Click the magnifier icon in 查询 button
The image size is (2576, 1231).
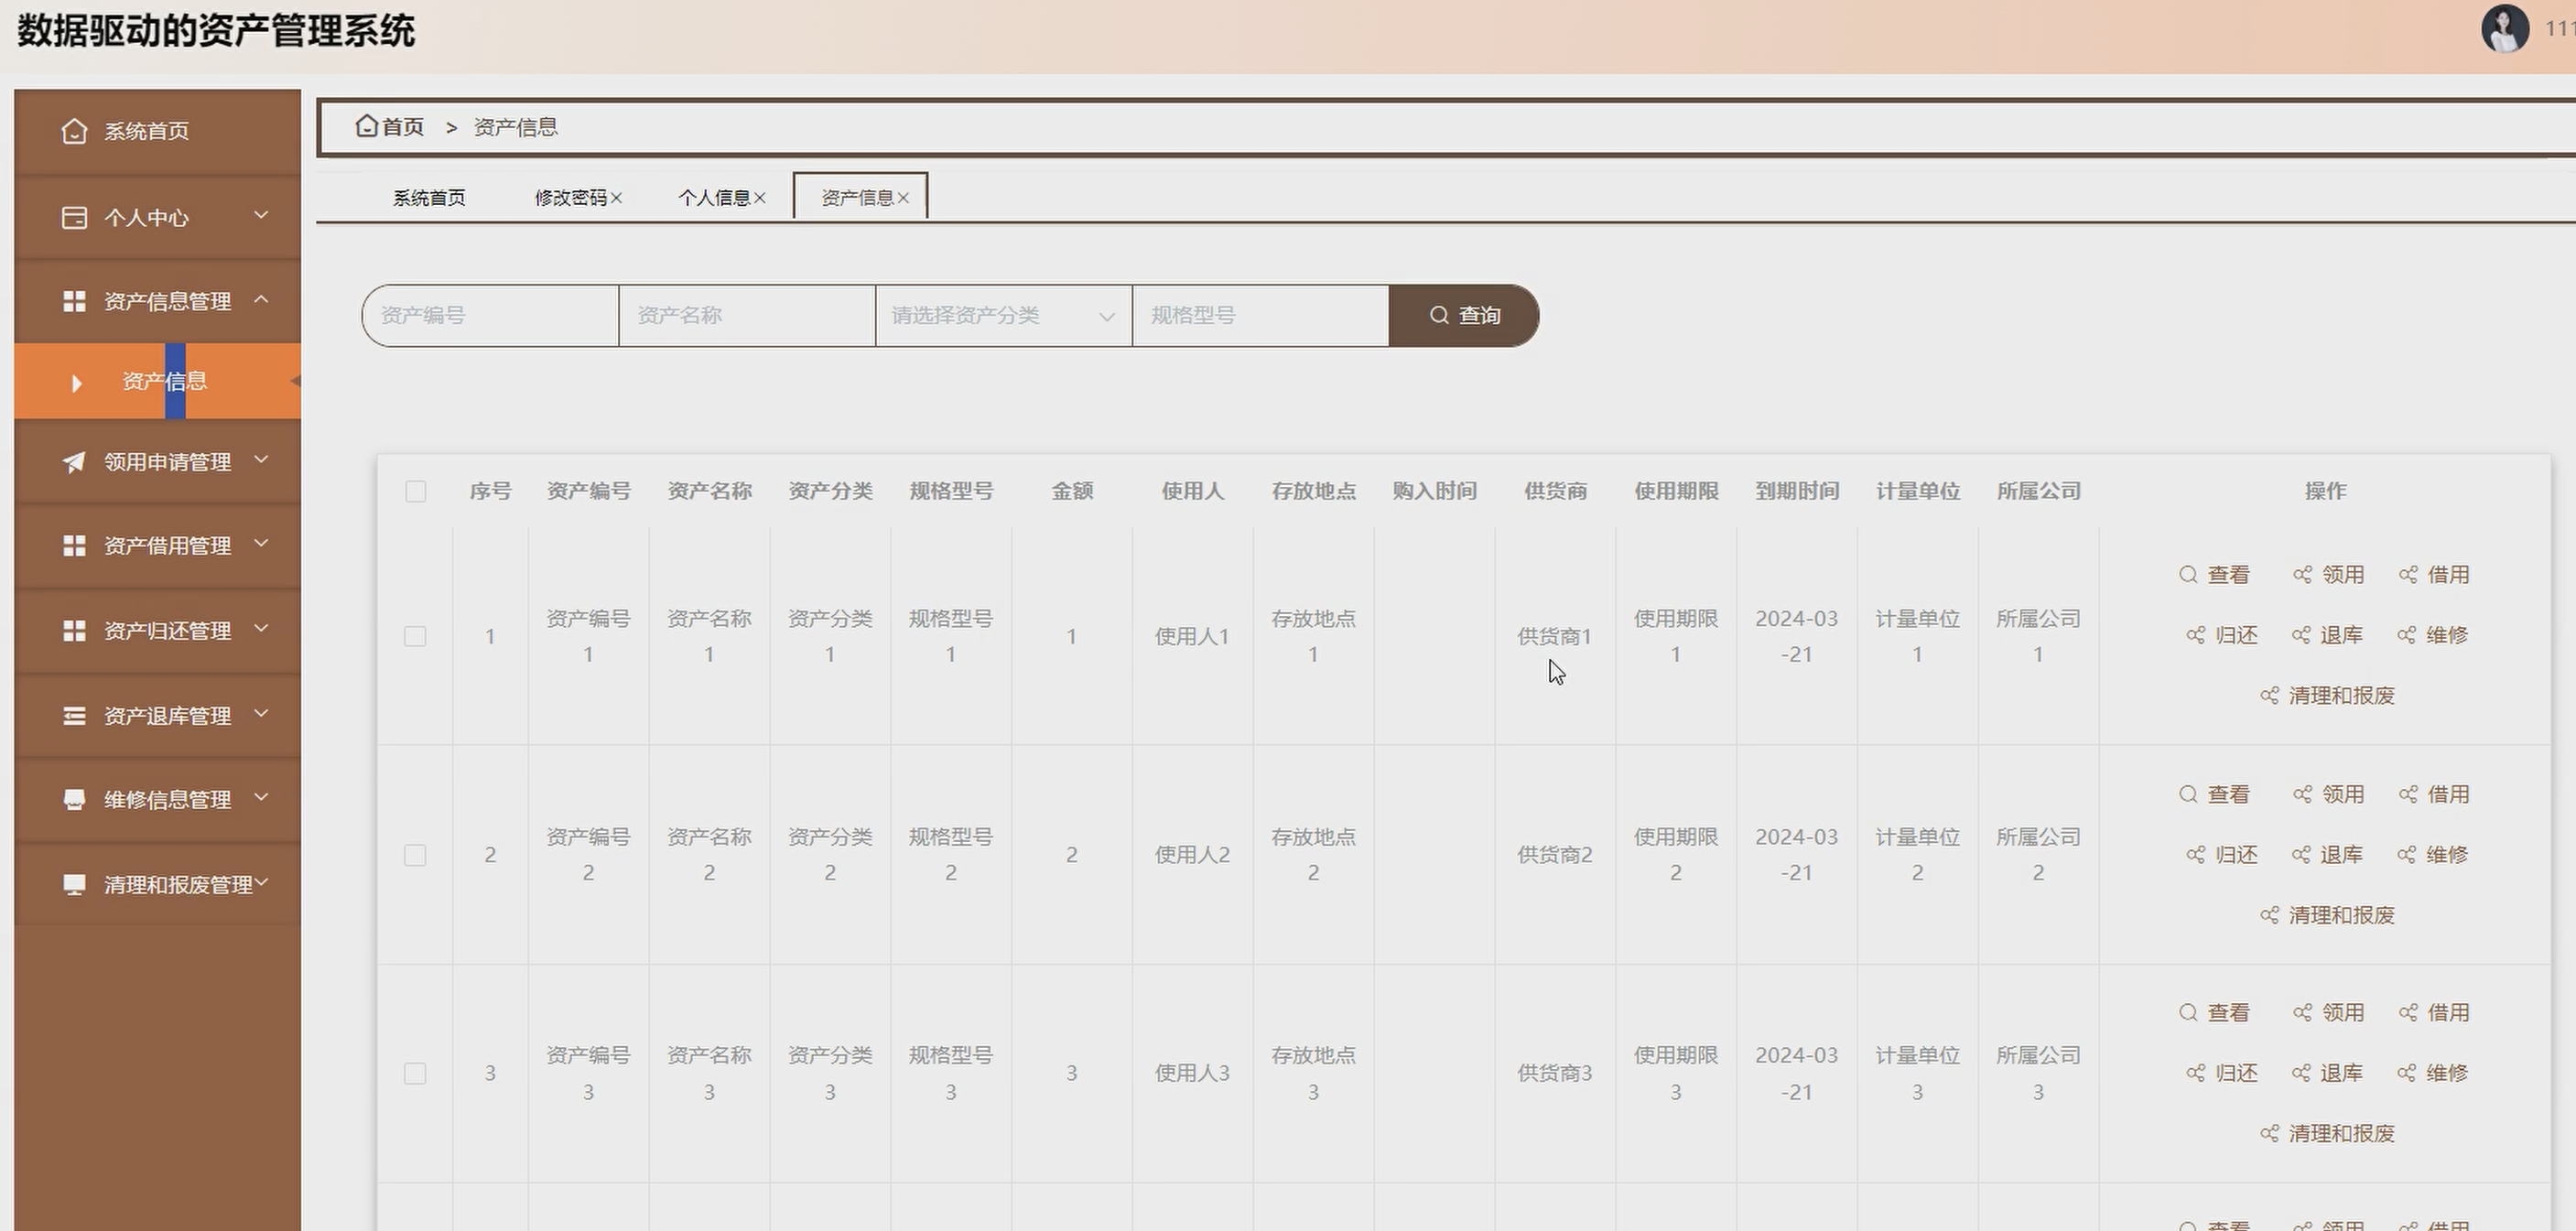point(1439,315)
